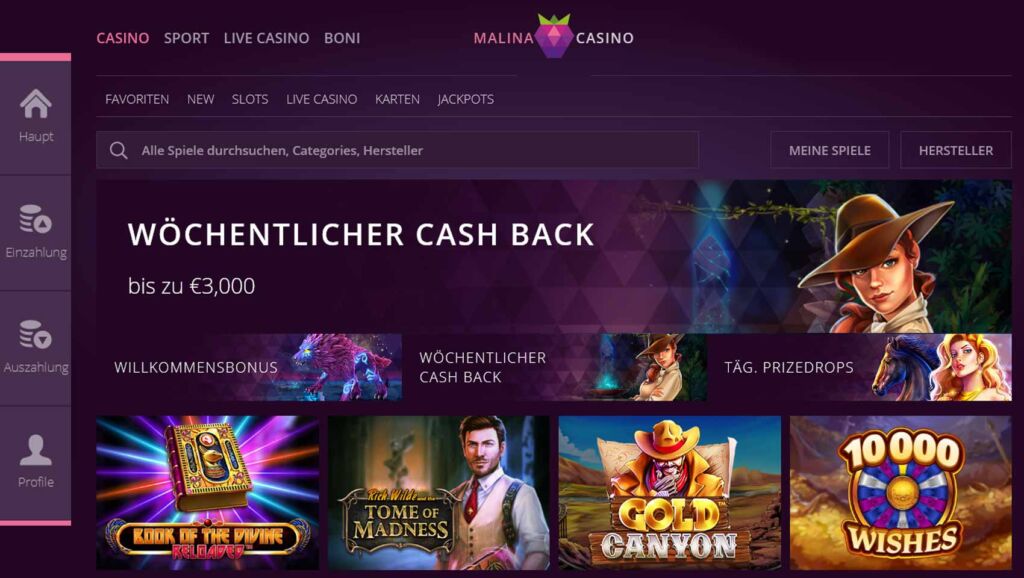The image size is (1024, 578).
Task: Open the Haupt home icon
Action: (x=35, y=104)
